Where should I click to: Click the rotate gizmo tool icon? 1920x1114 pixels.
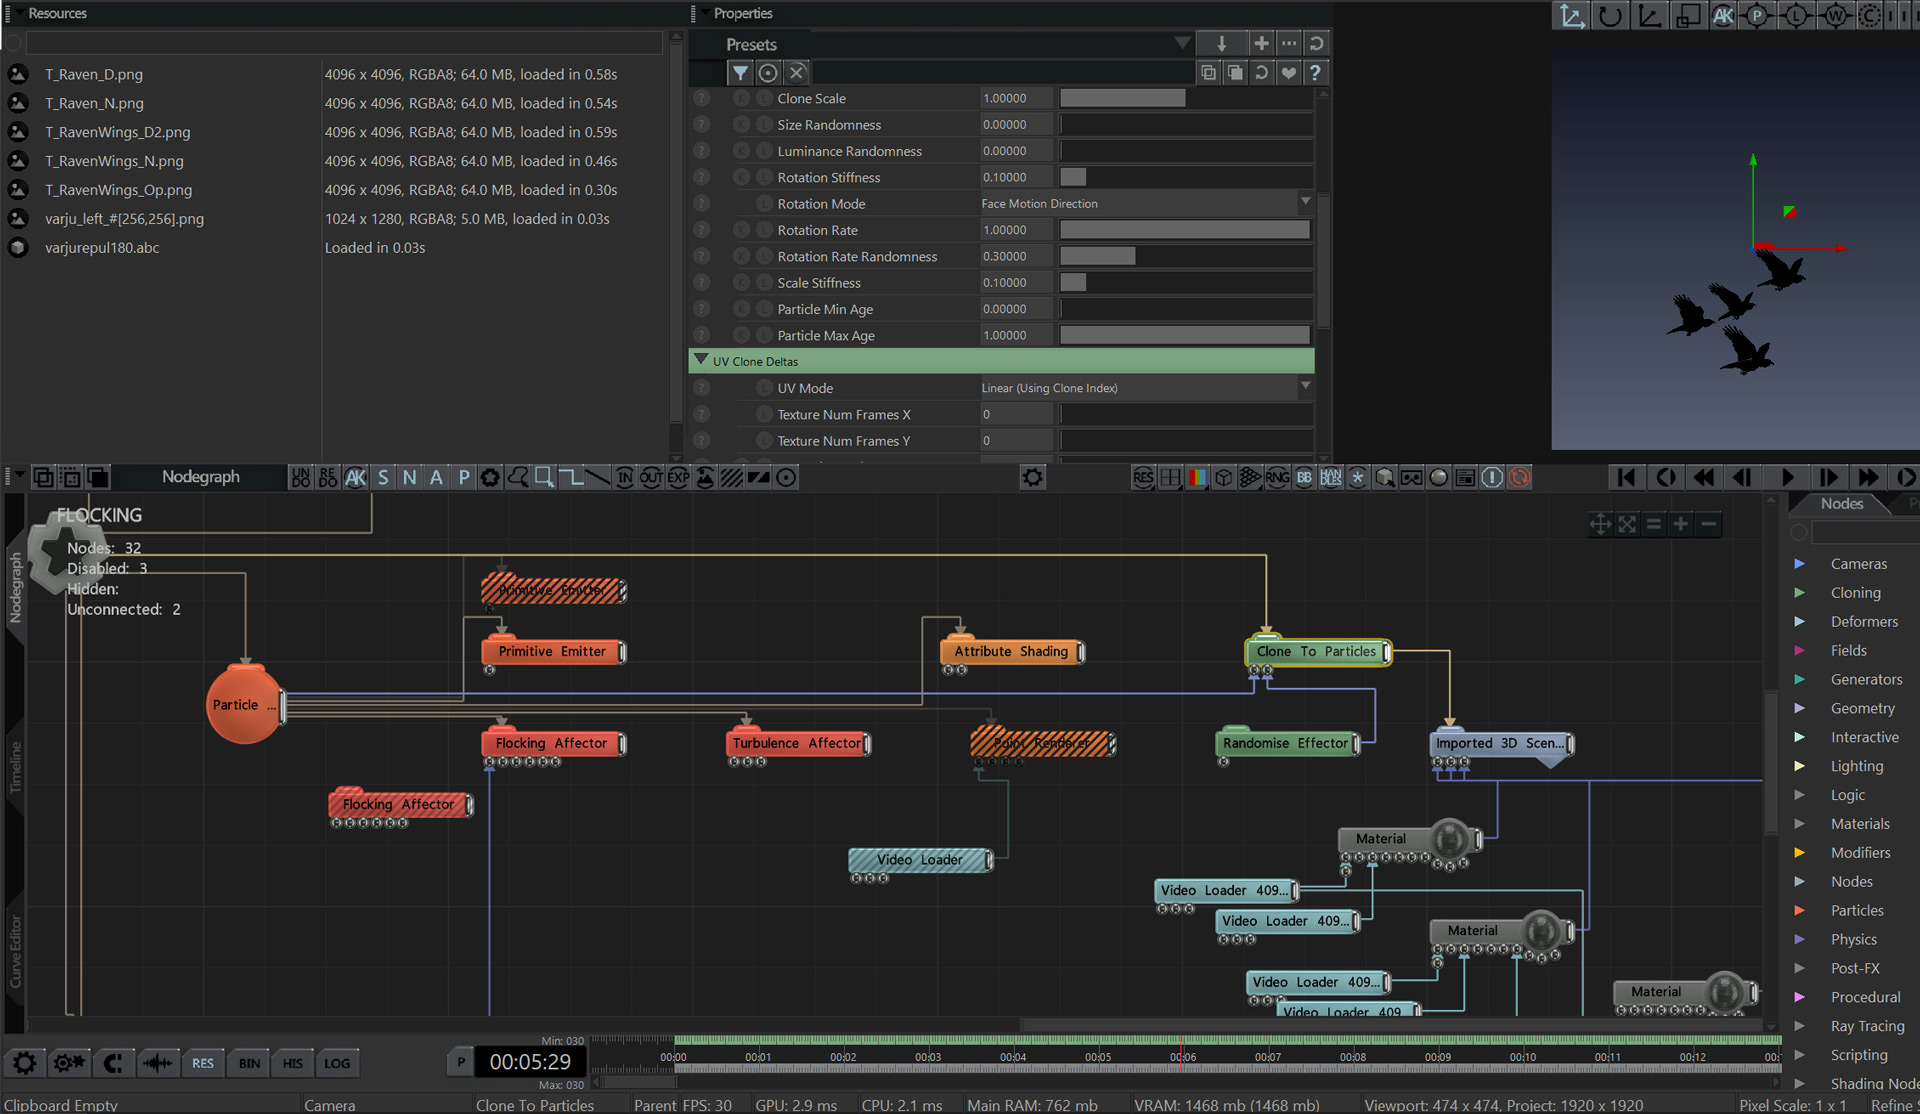point(1610,16)
